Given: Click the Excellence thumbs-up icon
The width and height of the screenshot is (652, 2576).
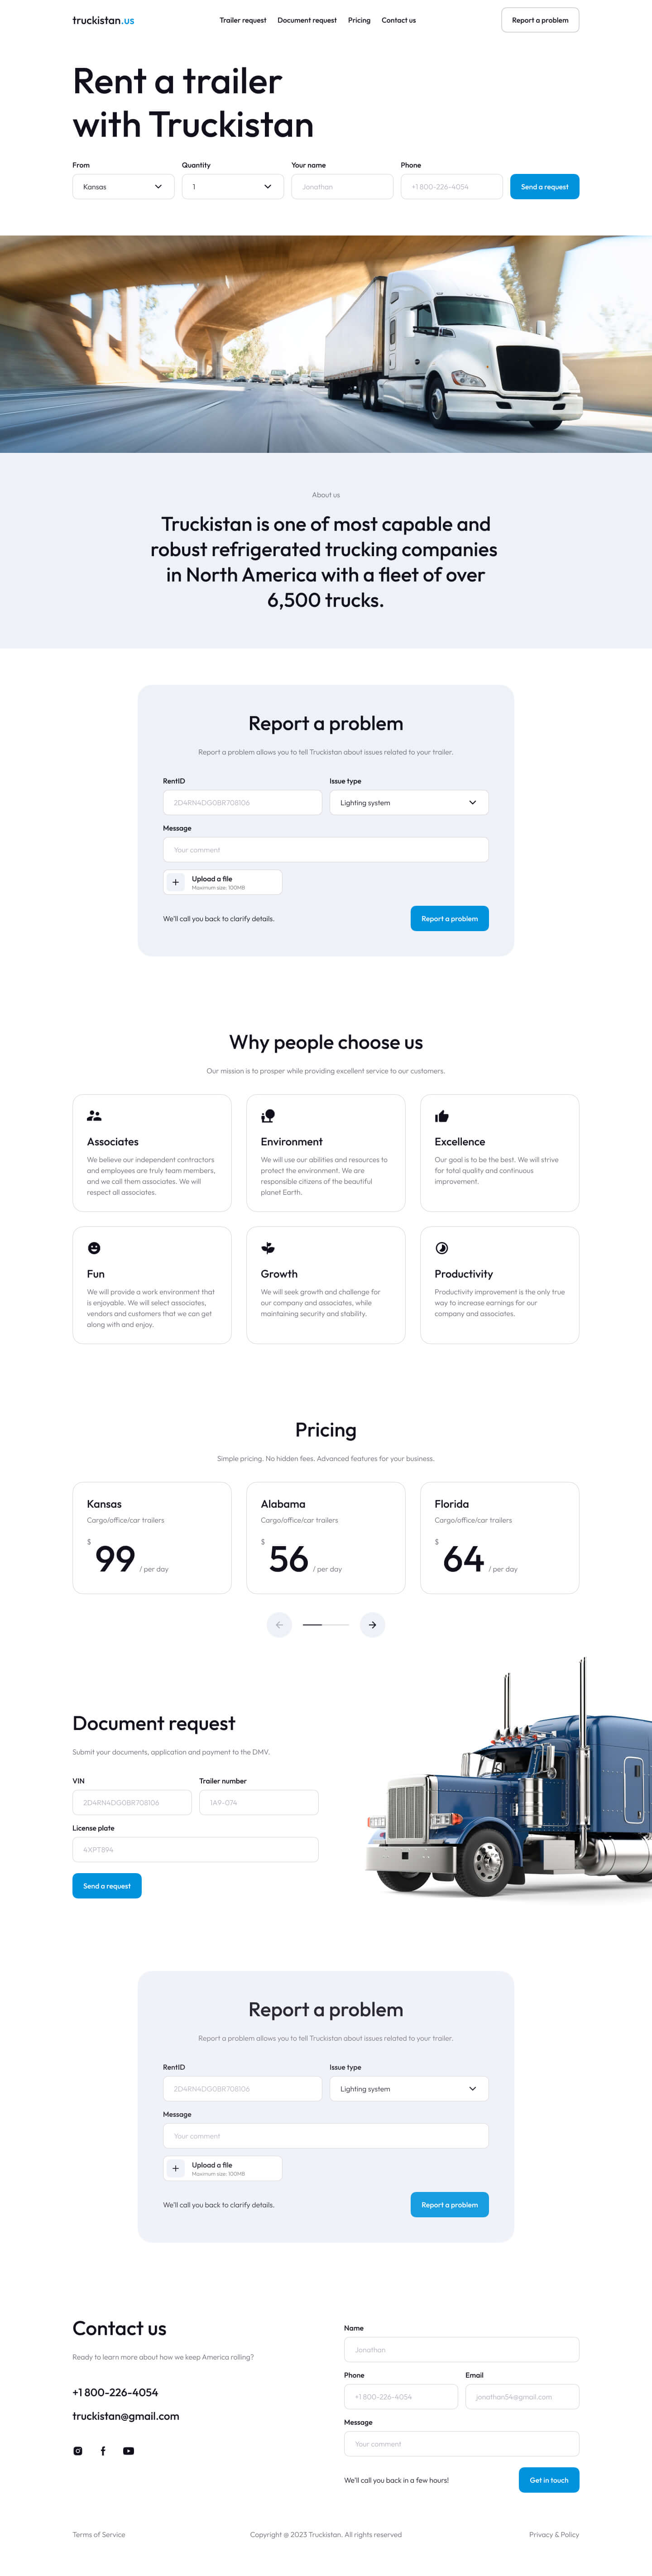Looking at the screenshot, I should 442,1116.
